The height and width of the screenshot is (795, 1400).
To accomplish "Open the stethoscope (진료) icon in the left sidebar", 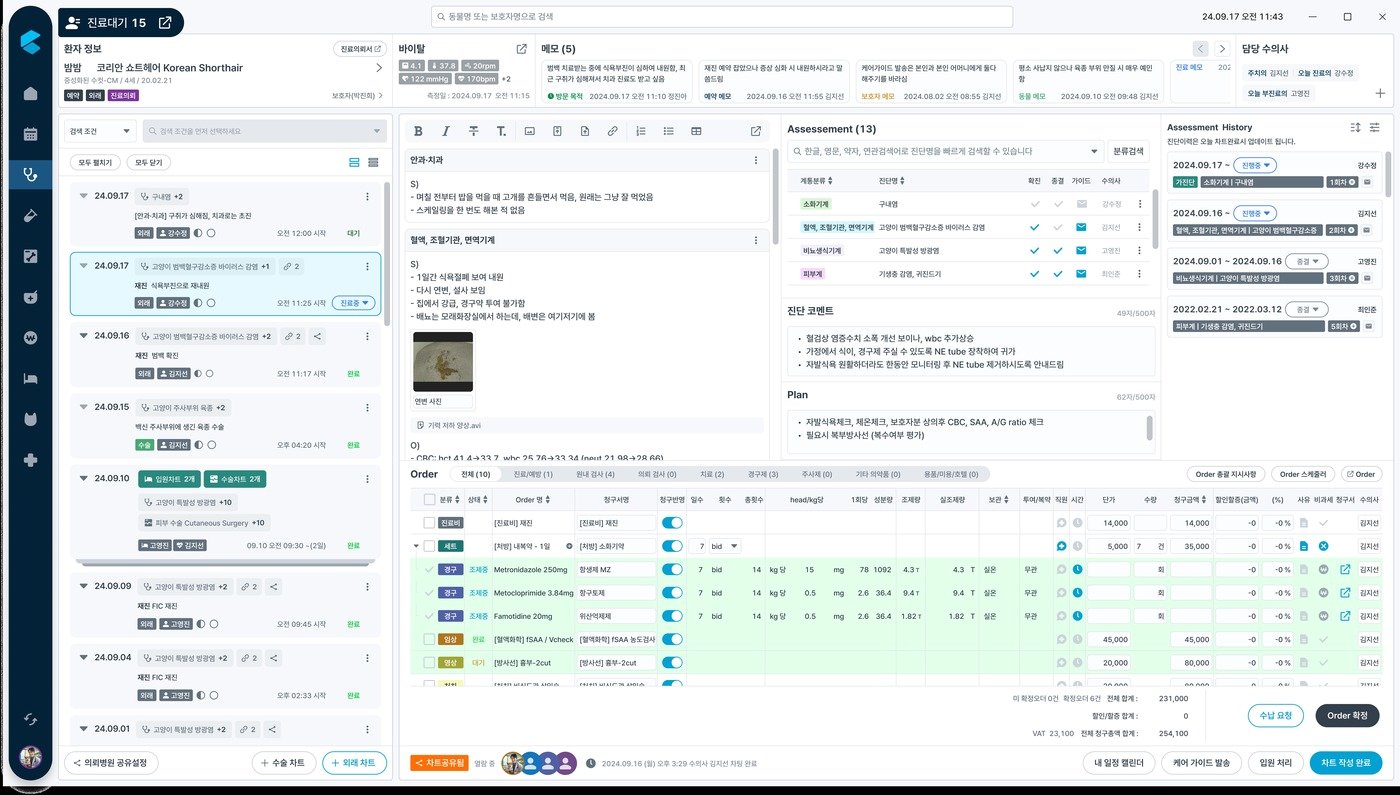I will [30, 174].
